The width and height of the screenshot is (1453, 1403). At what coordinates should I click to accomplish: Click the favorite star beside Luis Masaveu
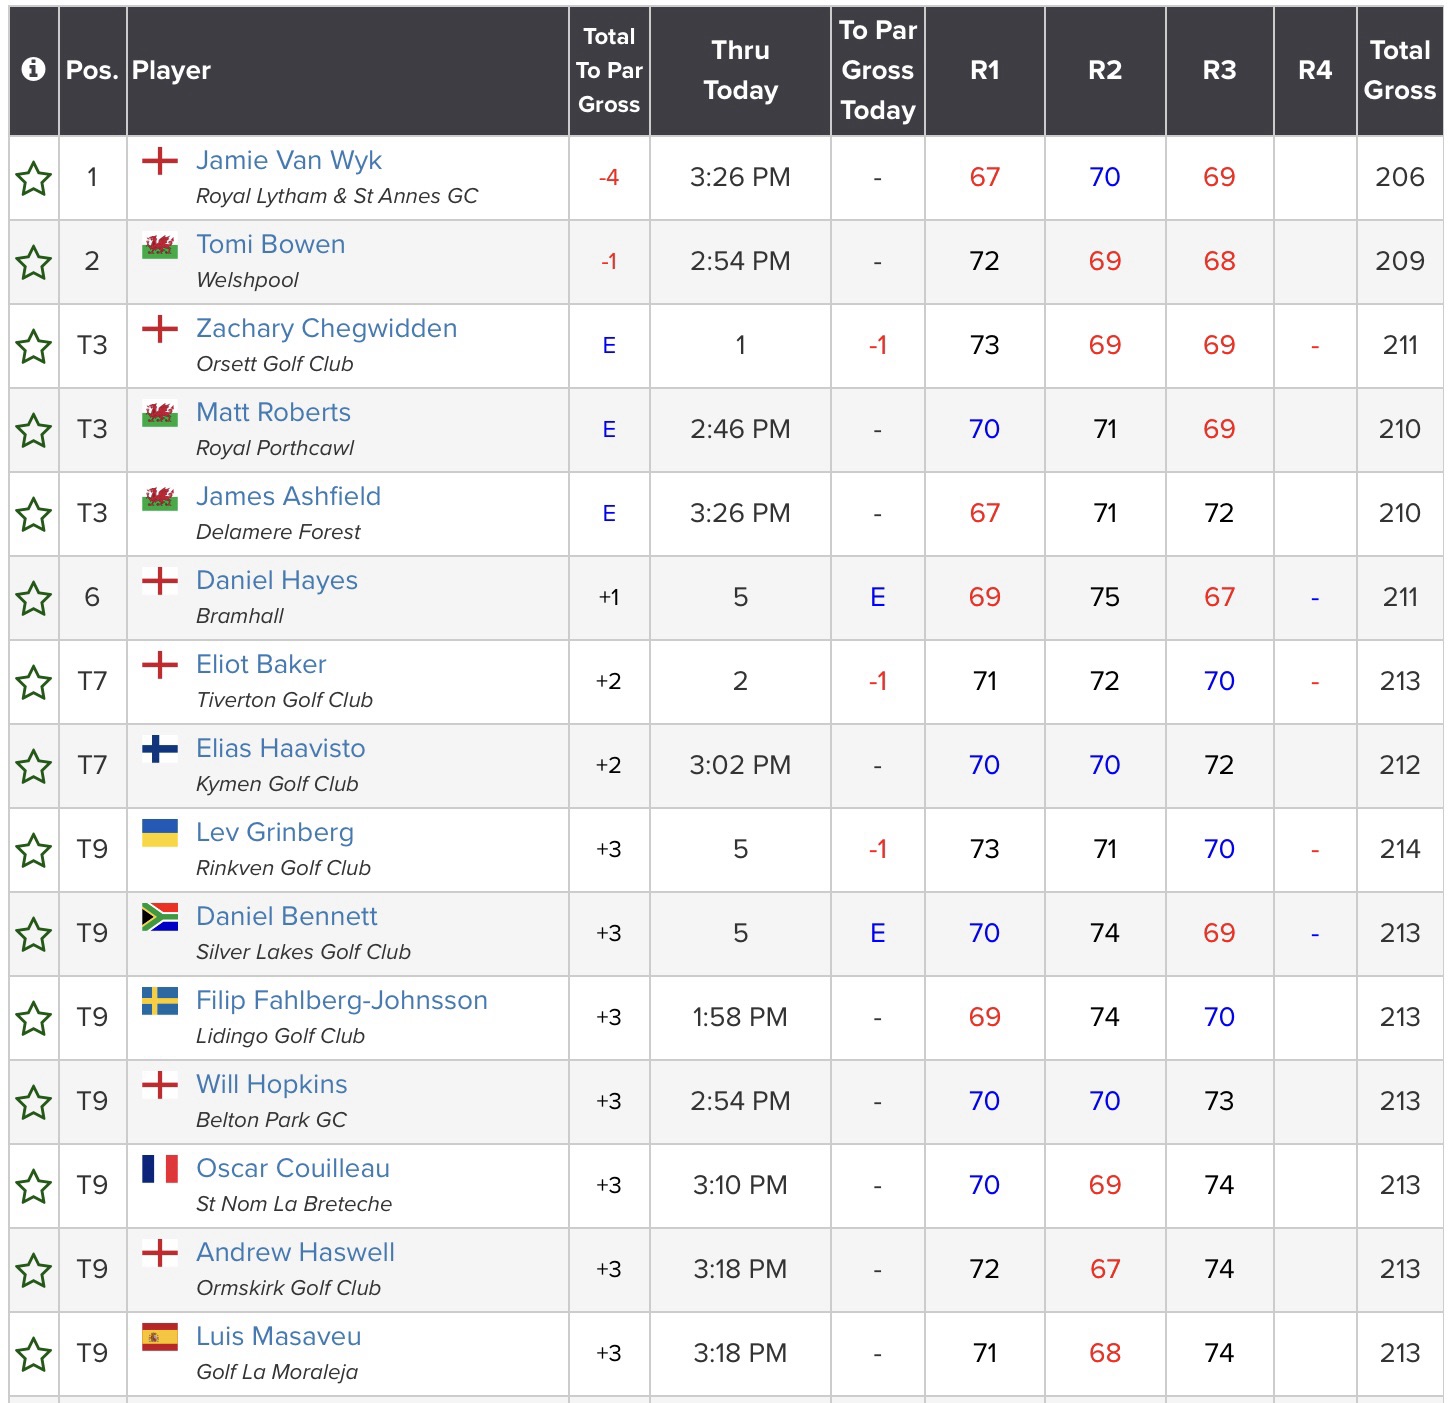click(x=33, y=1355)
